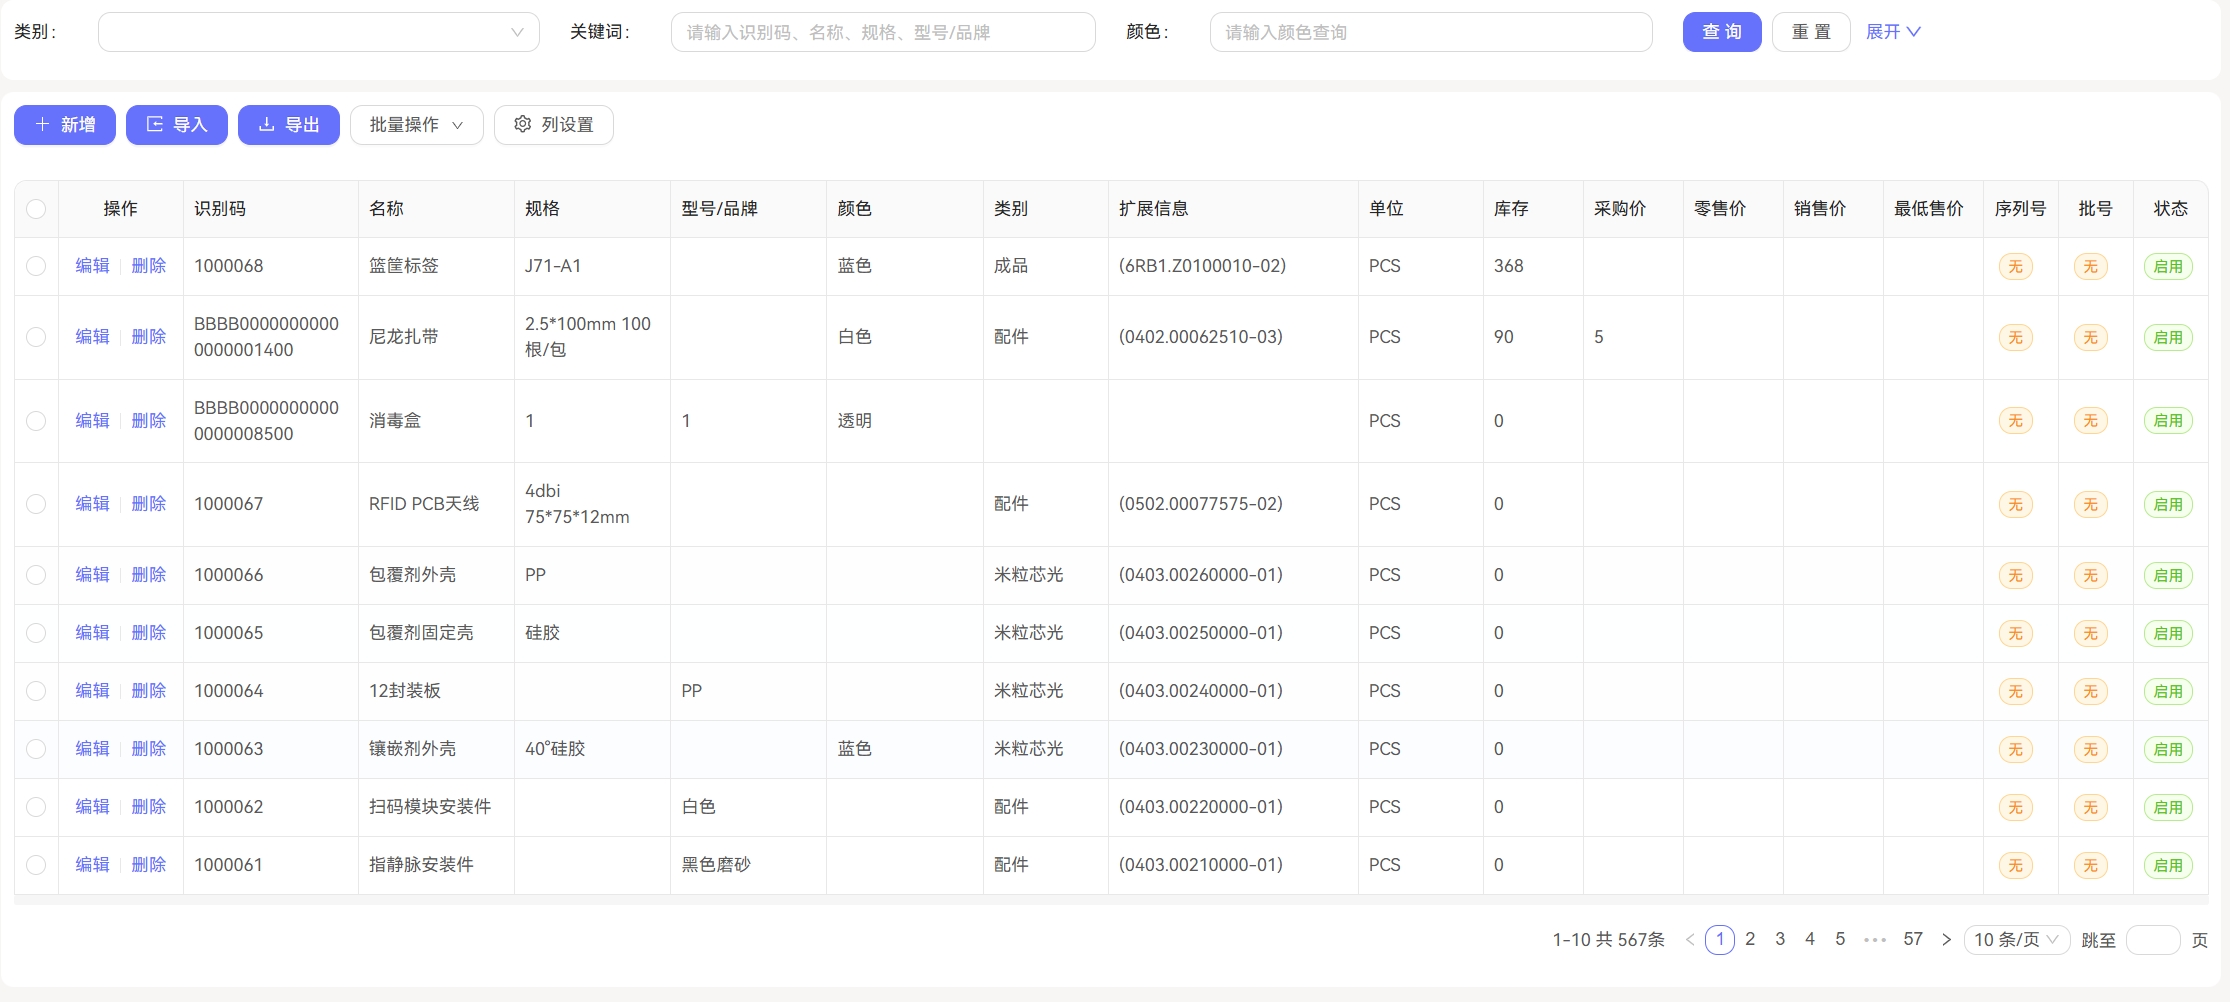Click 编辑 link for 消毒盒 row
Screen dimensions: 2230x1002
click(91, 420)
